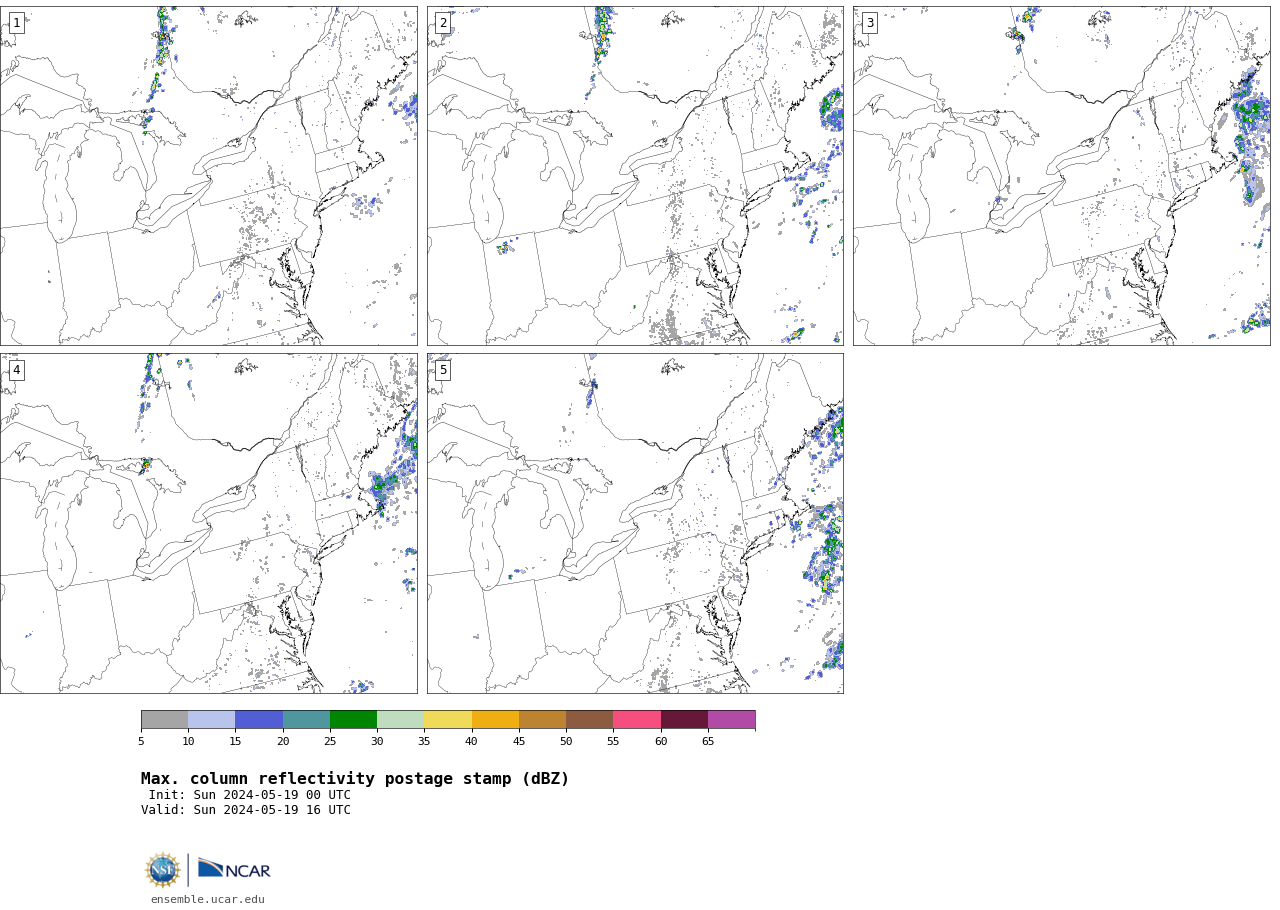Select the gray 5-10 dBZ swatch
The image size is (1280, 910).
[x=165, y=720]
